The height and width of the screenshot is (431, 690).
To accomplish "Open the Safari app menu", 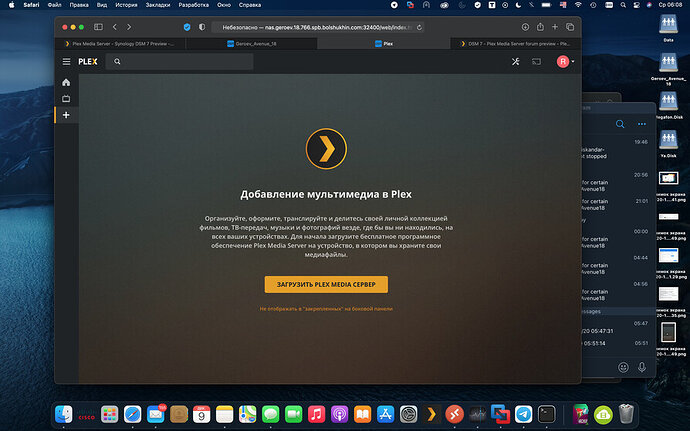I will click(31, 5).
